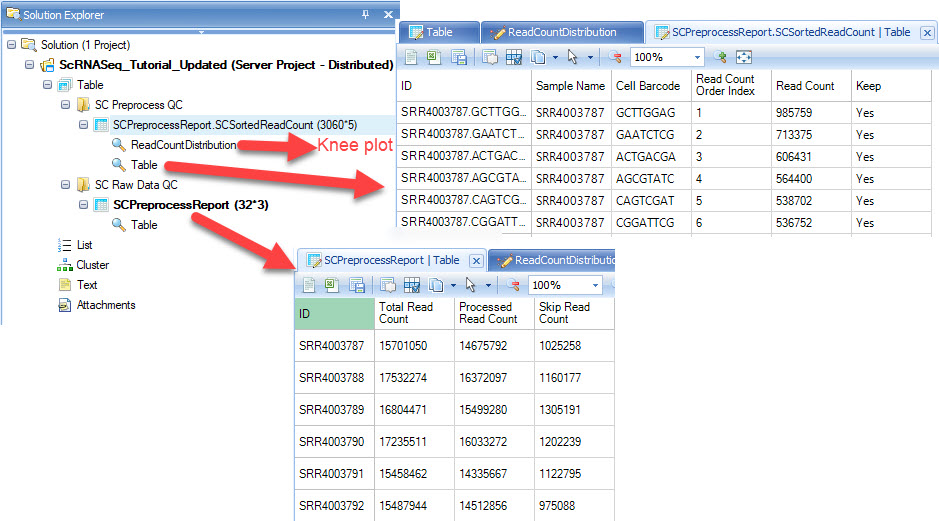939x521 pixels.
Task: Select SCPreprocessReport | Table tab
Action: tap(391, 260)
